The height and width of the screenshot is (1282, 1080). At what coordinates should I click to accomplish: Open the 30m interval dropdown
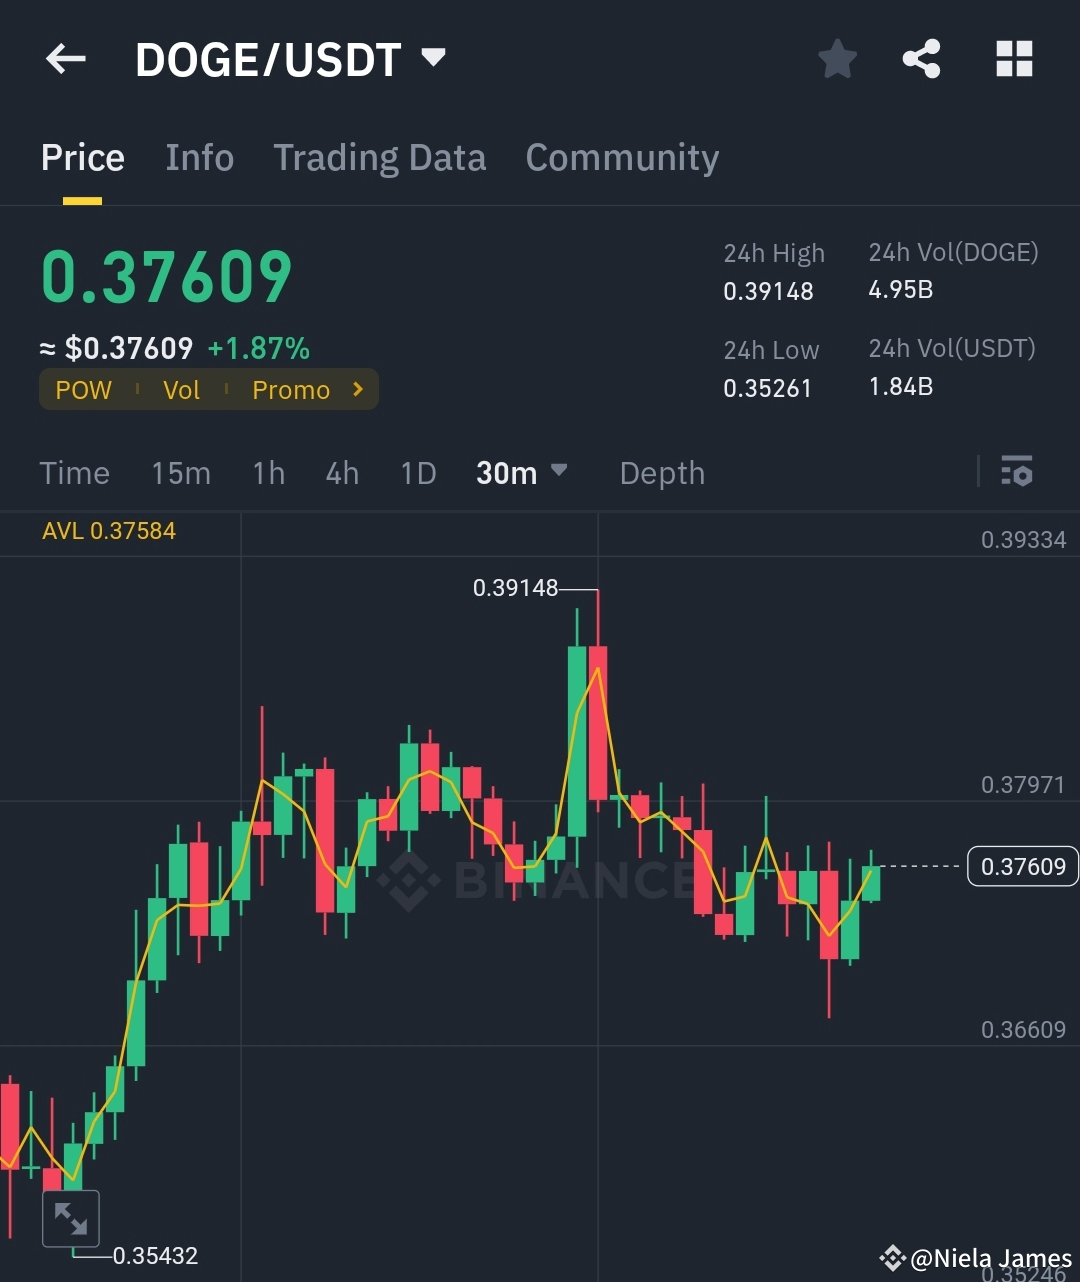(x=521, y=473)
